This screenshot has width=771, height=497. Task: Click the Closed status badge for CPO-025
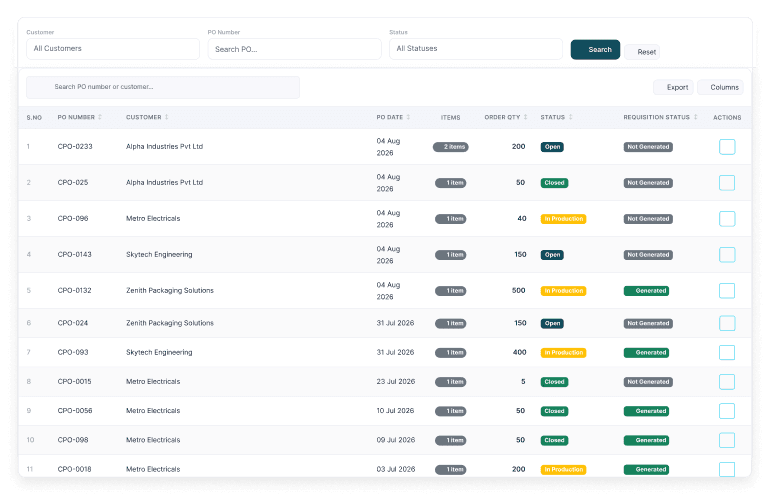tap(554, 182)
